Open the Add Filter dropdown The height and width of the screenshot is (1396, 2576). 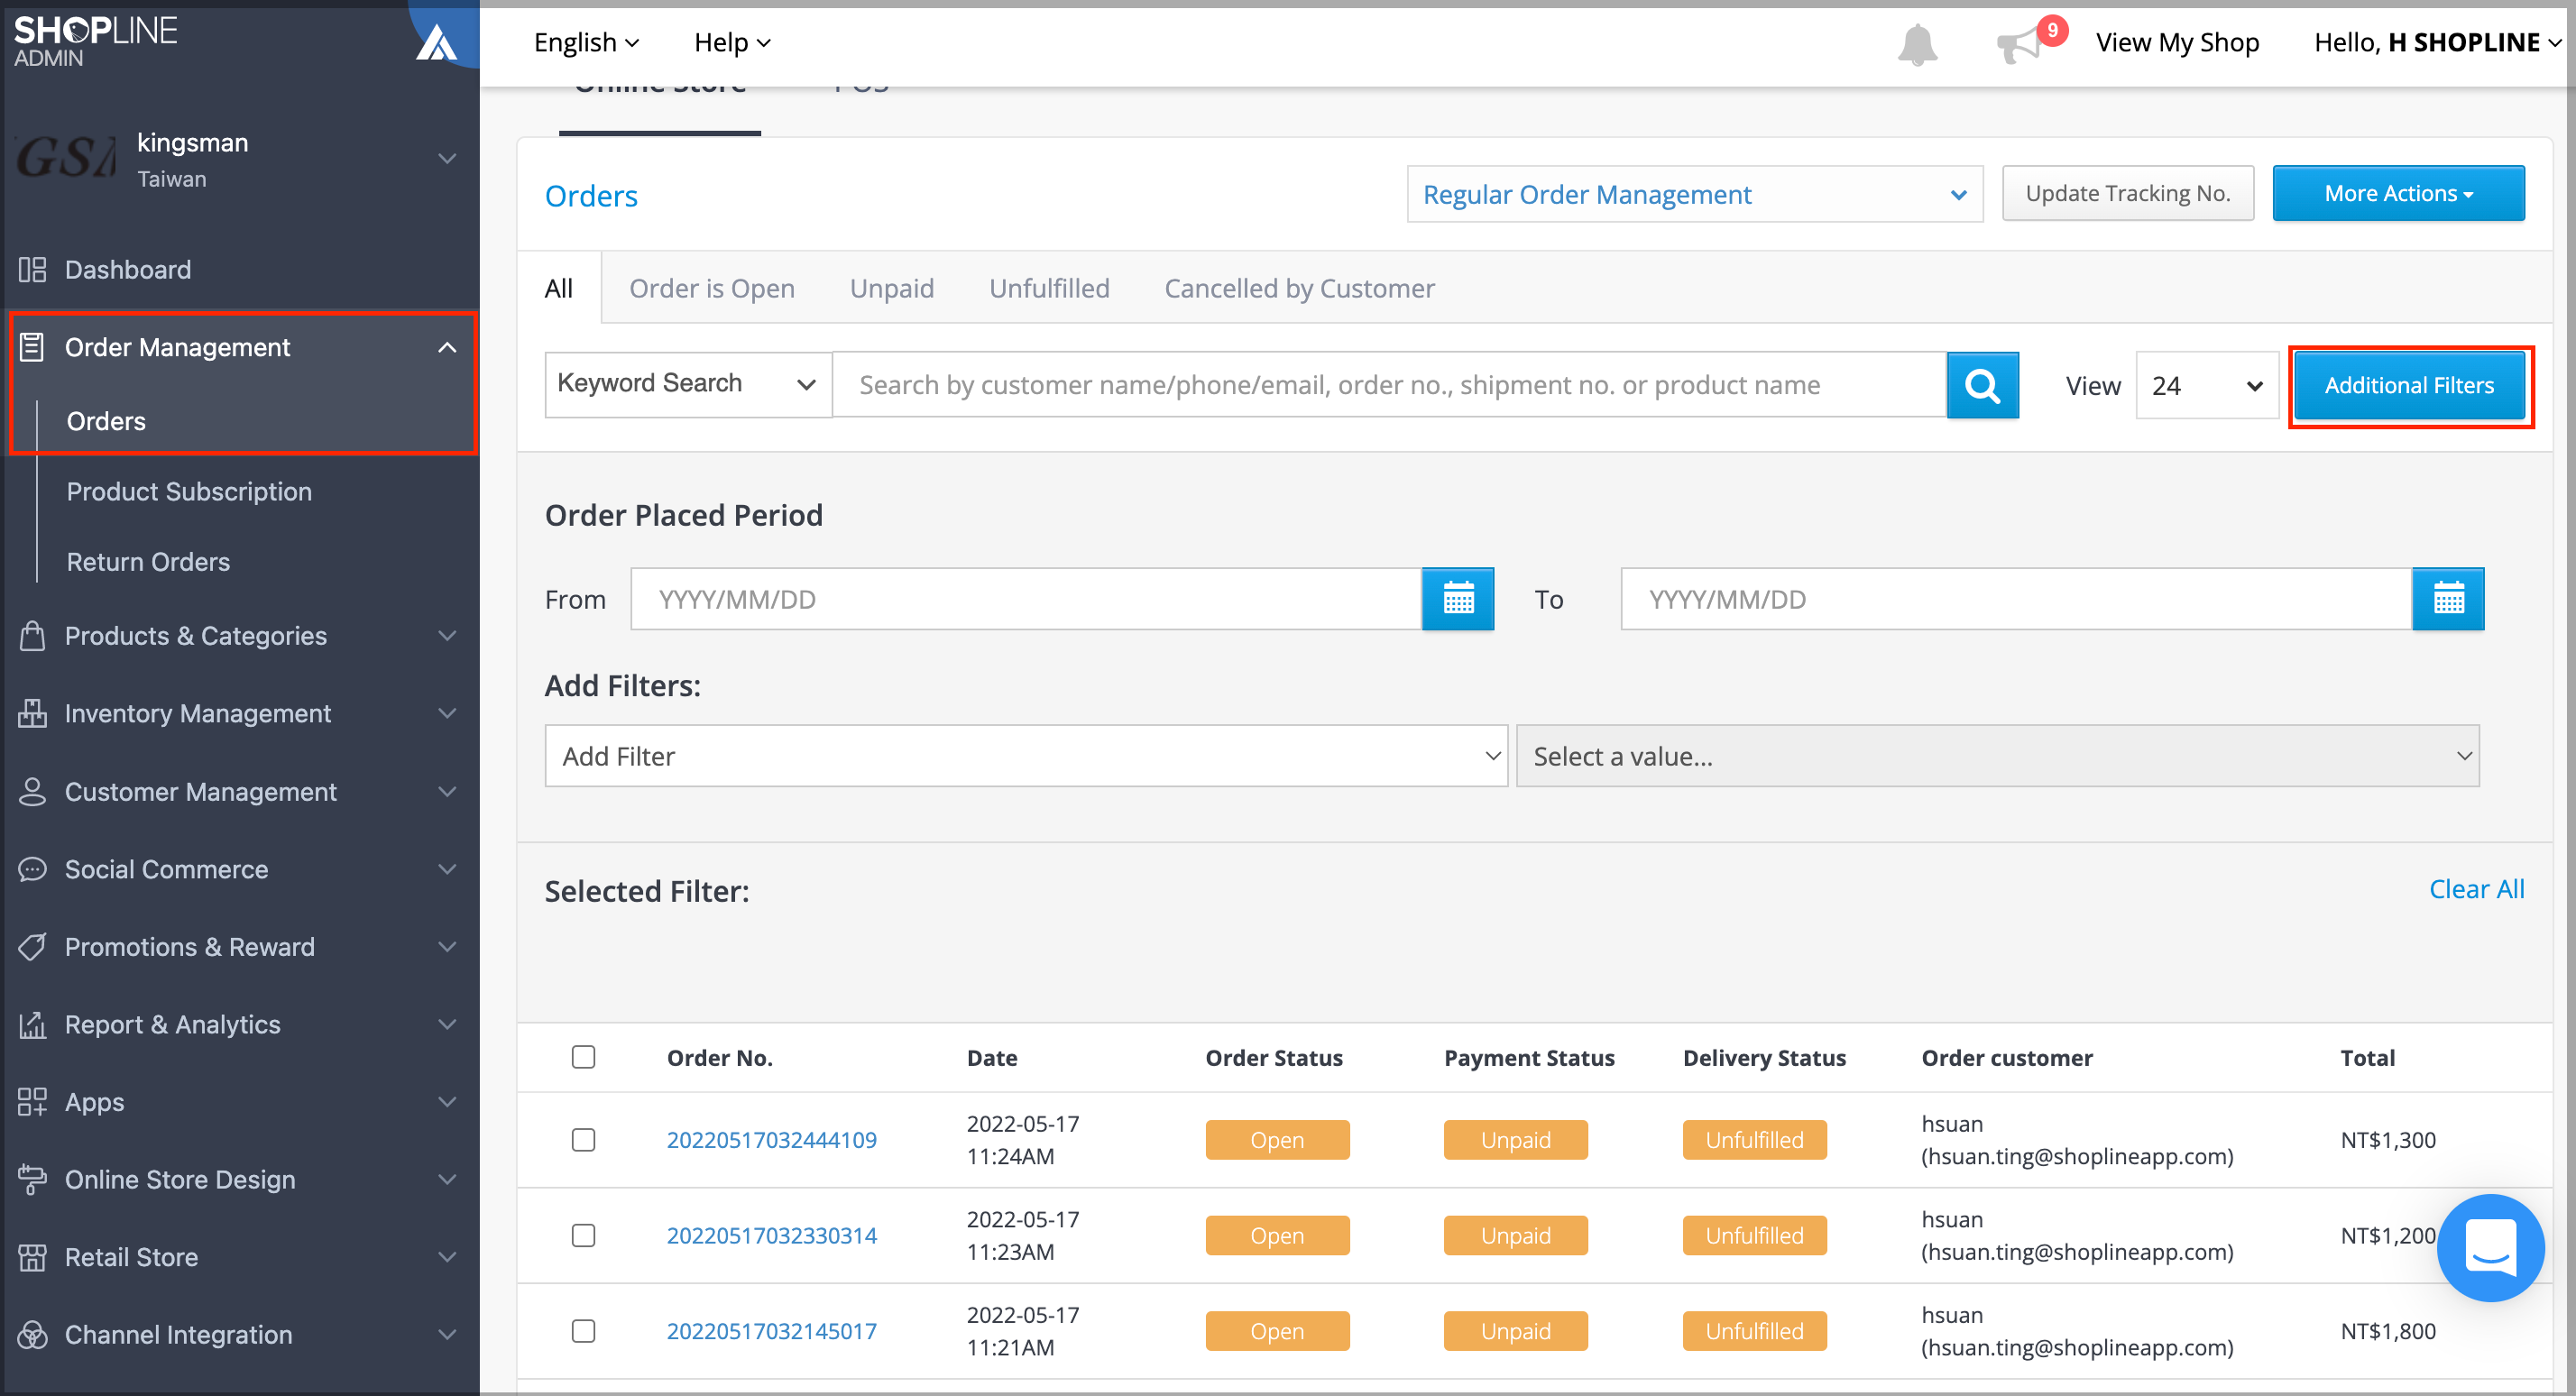click(x=1026, y=756)
